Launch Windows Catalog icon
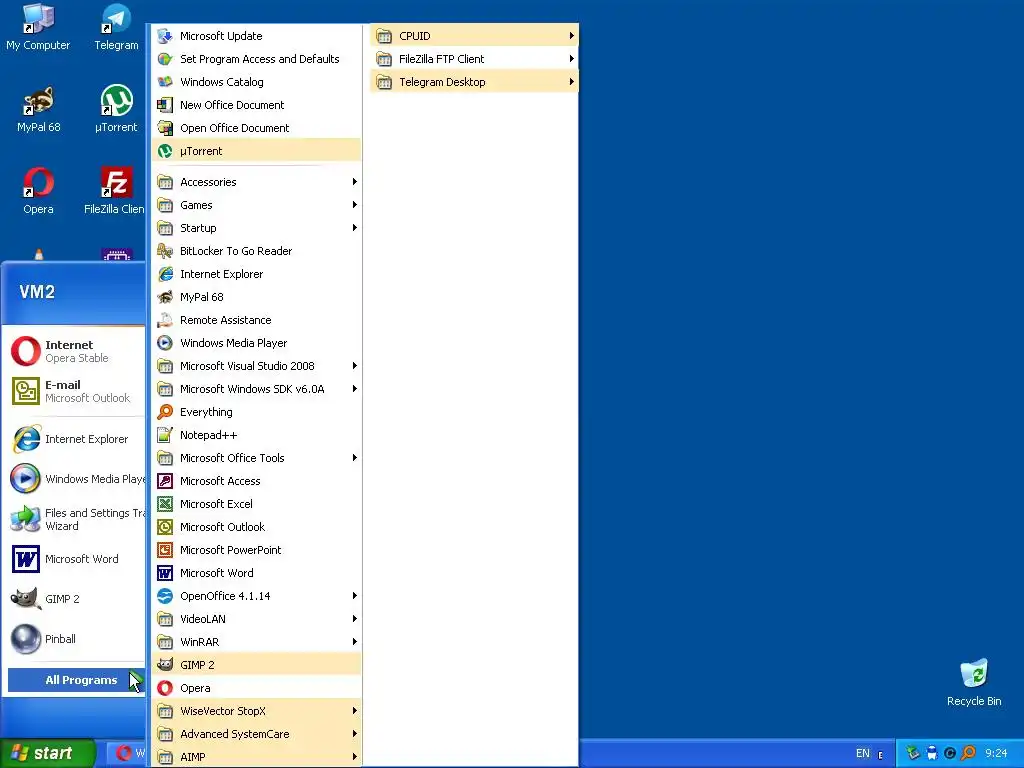This screenshot has height=768, width=1024. [165, 82]
